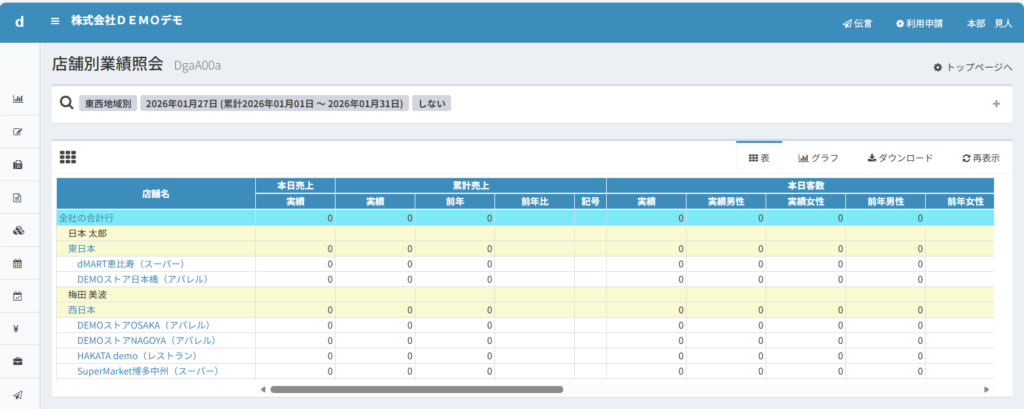Open the 東西地域別 filter tag
Screen dimensions: 1024x409
(x=108, y=103)
